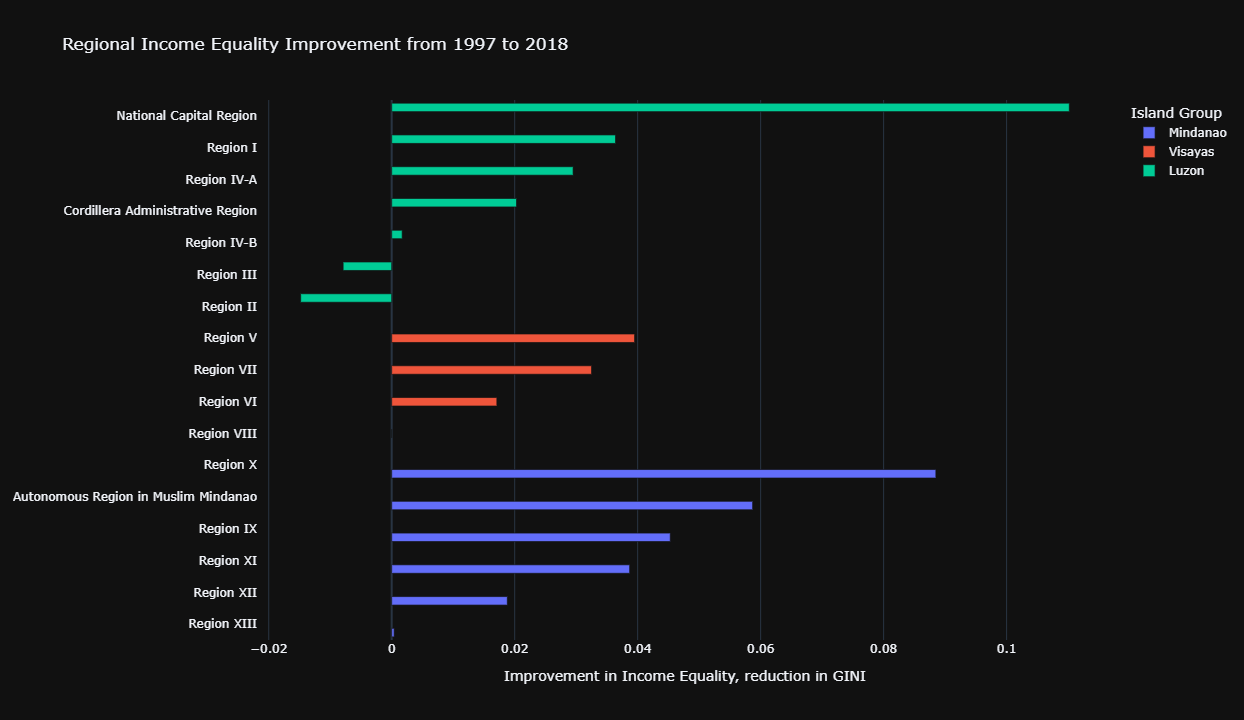
Task: Select the red Region VII bar
Action: pos(491,370)
